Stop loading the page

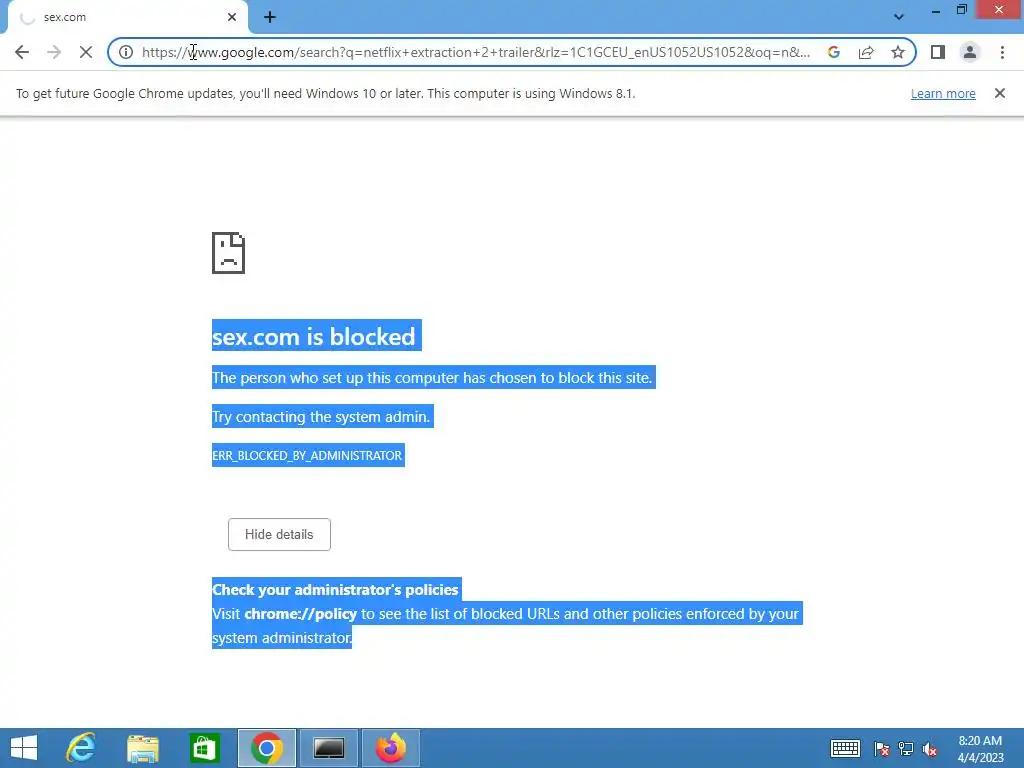click(x=86, y=52)
